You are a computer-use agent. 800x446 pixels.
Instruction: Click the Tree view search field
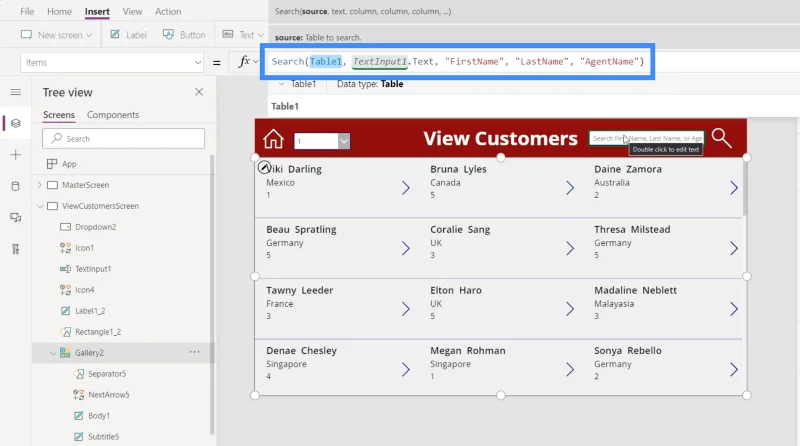123,138
